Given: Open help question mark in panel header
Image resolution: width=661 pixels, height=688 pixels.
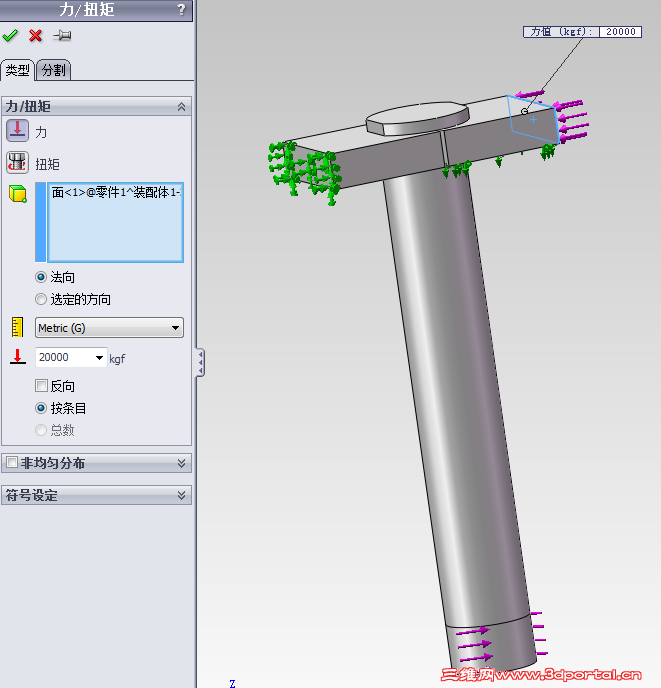Looking at the screenshot, I should click(x=181, y=9).
